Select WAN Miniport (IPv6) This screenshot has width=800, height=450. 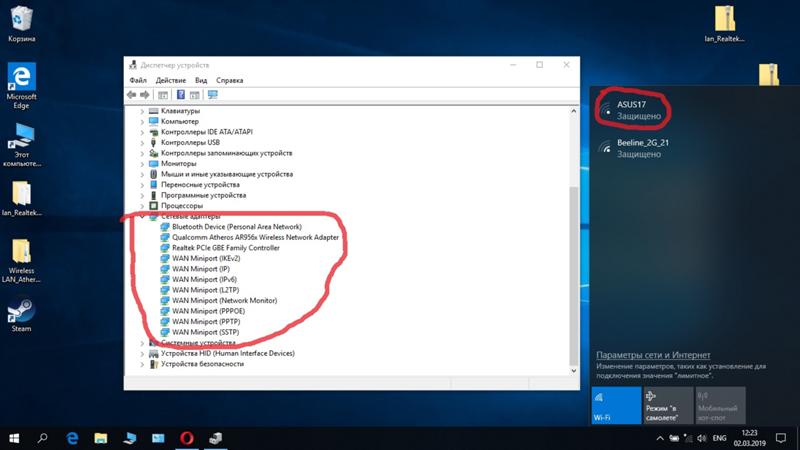pos(204,279)
